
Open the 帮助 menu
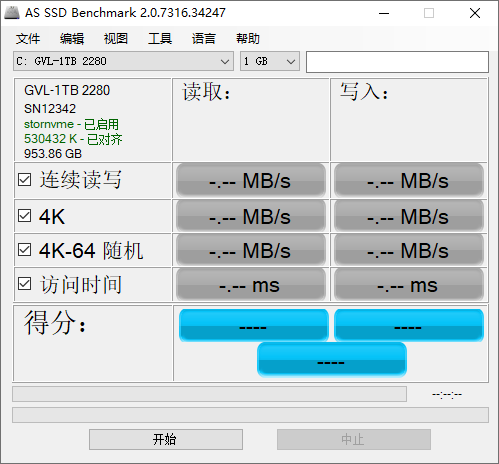click(248, 39)
